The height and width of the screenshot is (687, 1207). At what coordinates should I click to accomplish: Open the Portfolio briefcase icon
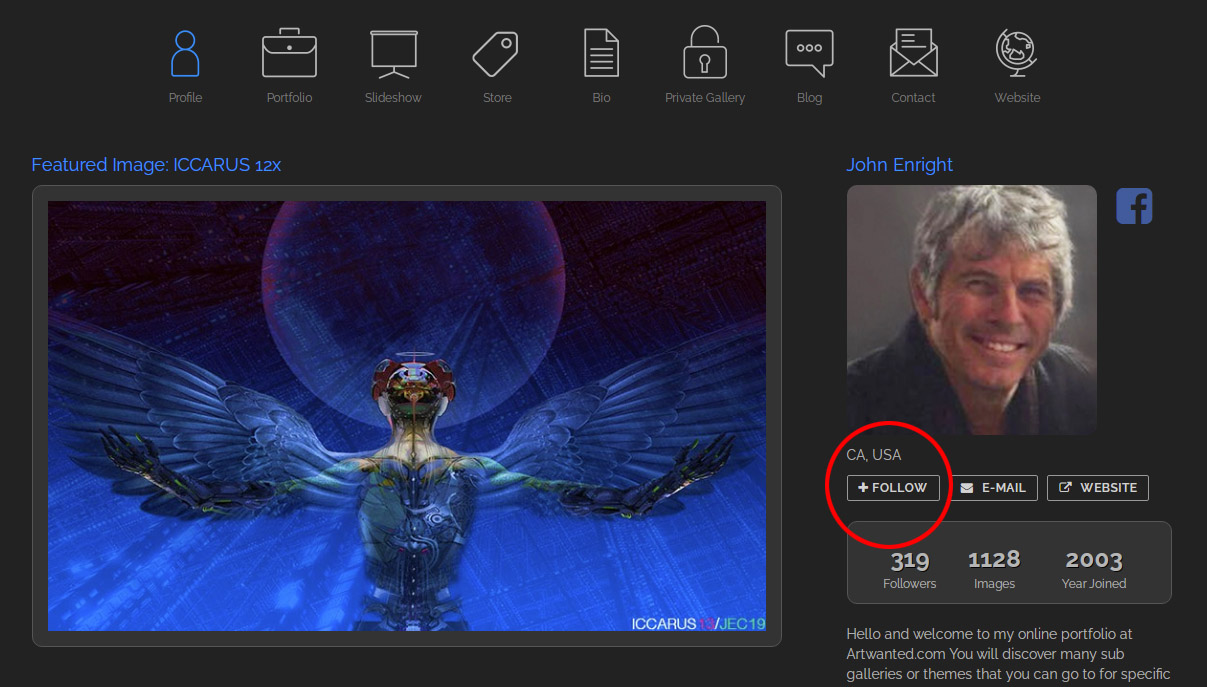(289, 54)
